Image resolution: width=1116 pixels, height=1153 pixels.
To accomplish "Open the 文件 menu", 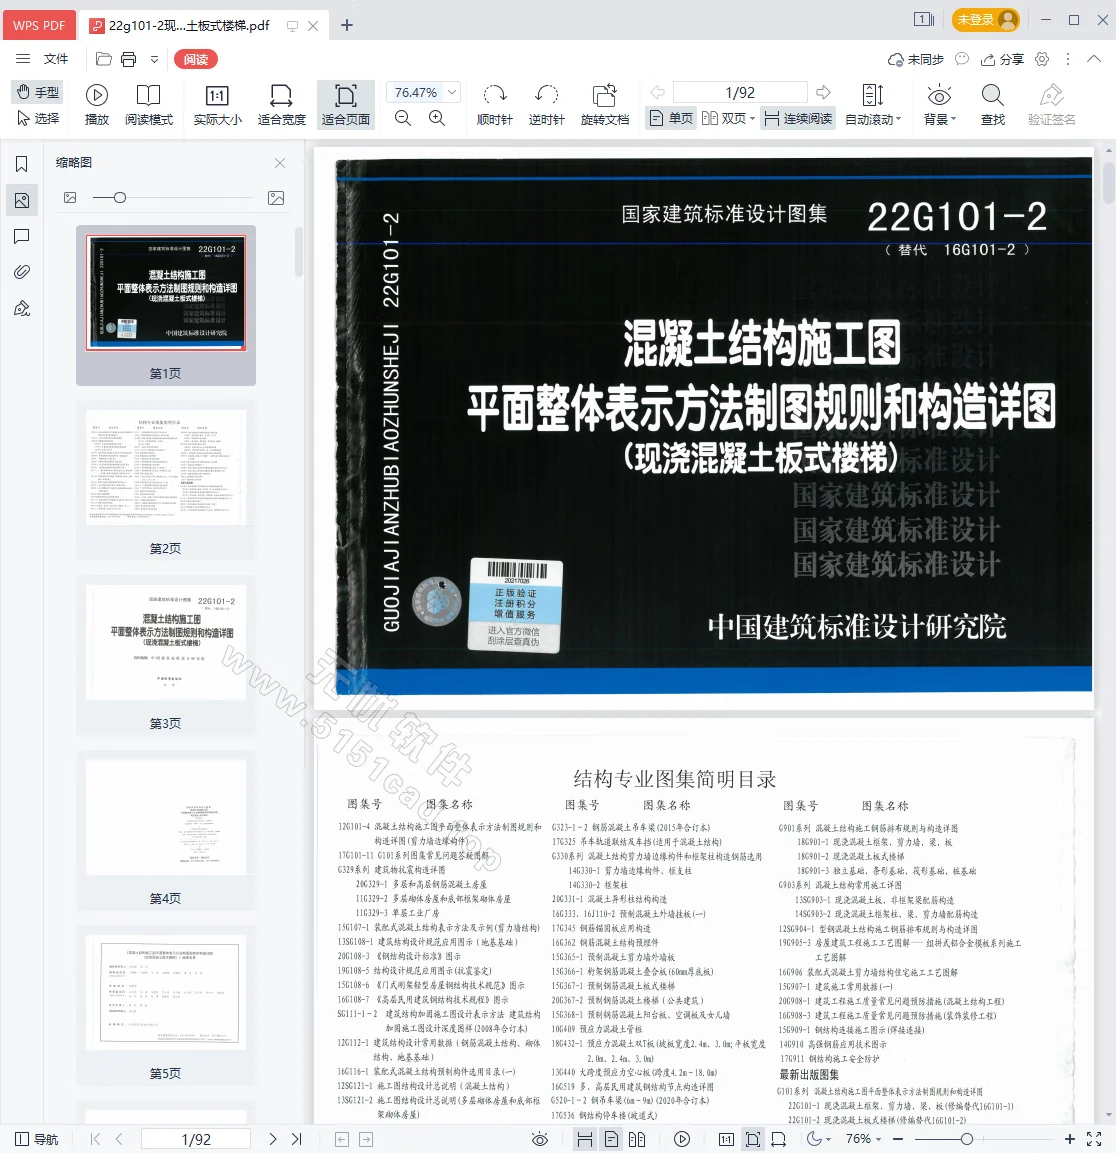I will click(x=57, y=59).
